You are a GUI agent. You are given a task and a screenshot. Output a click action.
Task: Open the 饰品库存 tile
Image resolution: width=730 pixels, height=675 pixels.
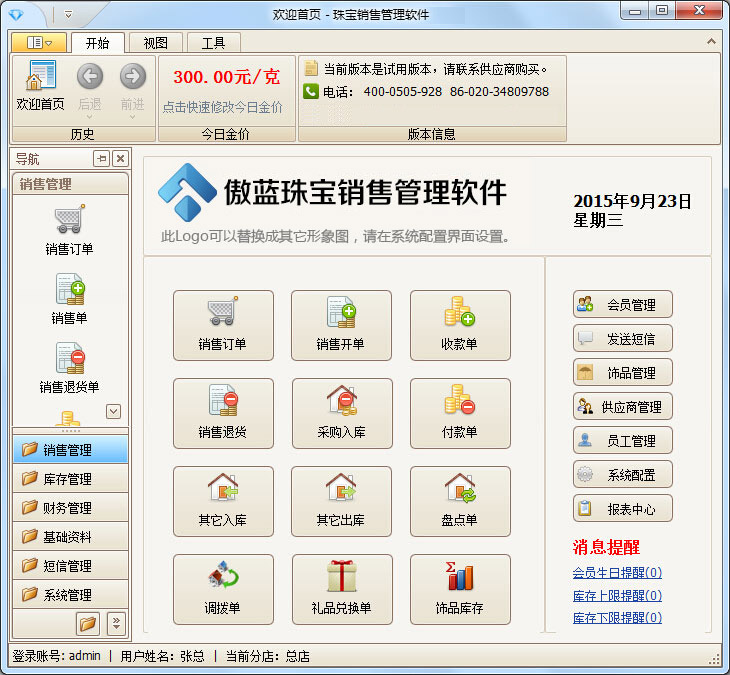click(x=460, y=589)
